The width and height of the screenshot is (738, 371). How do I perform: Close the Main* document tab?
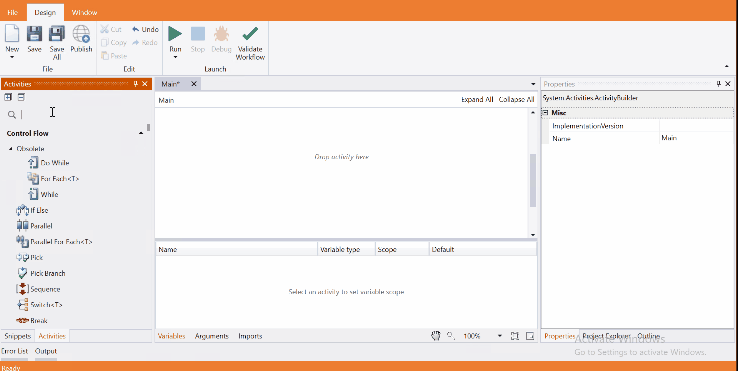pyautogui.click(x=193, y=84)
